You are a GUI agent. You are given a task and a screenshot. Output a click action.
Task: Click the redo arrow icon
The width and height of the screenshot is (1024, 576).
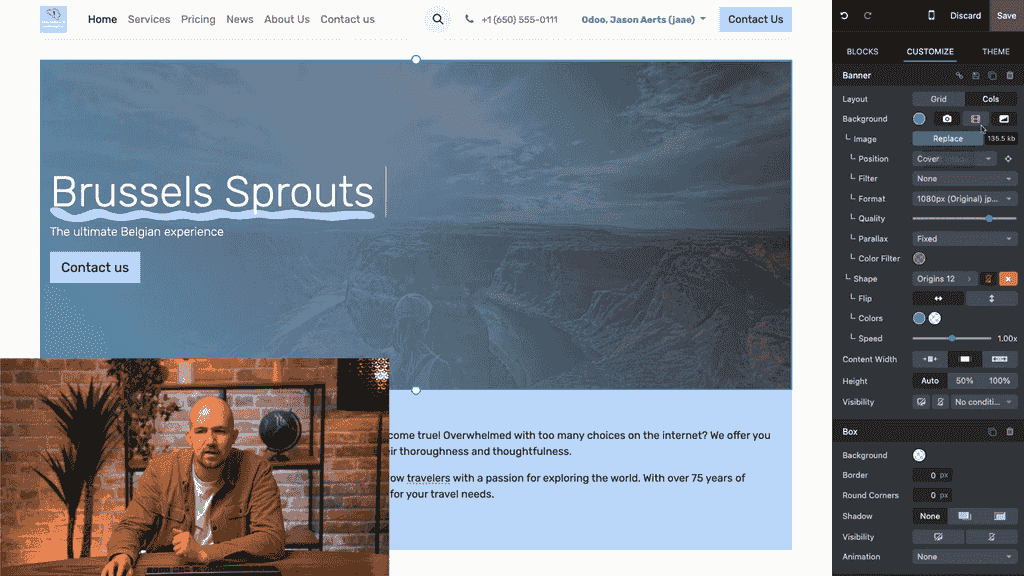(868, 16)
